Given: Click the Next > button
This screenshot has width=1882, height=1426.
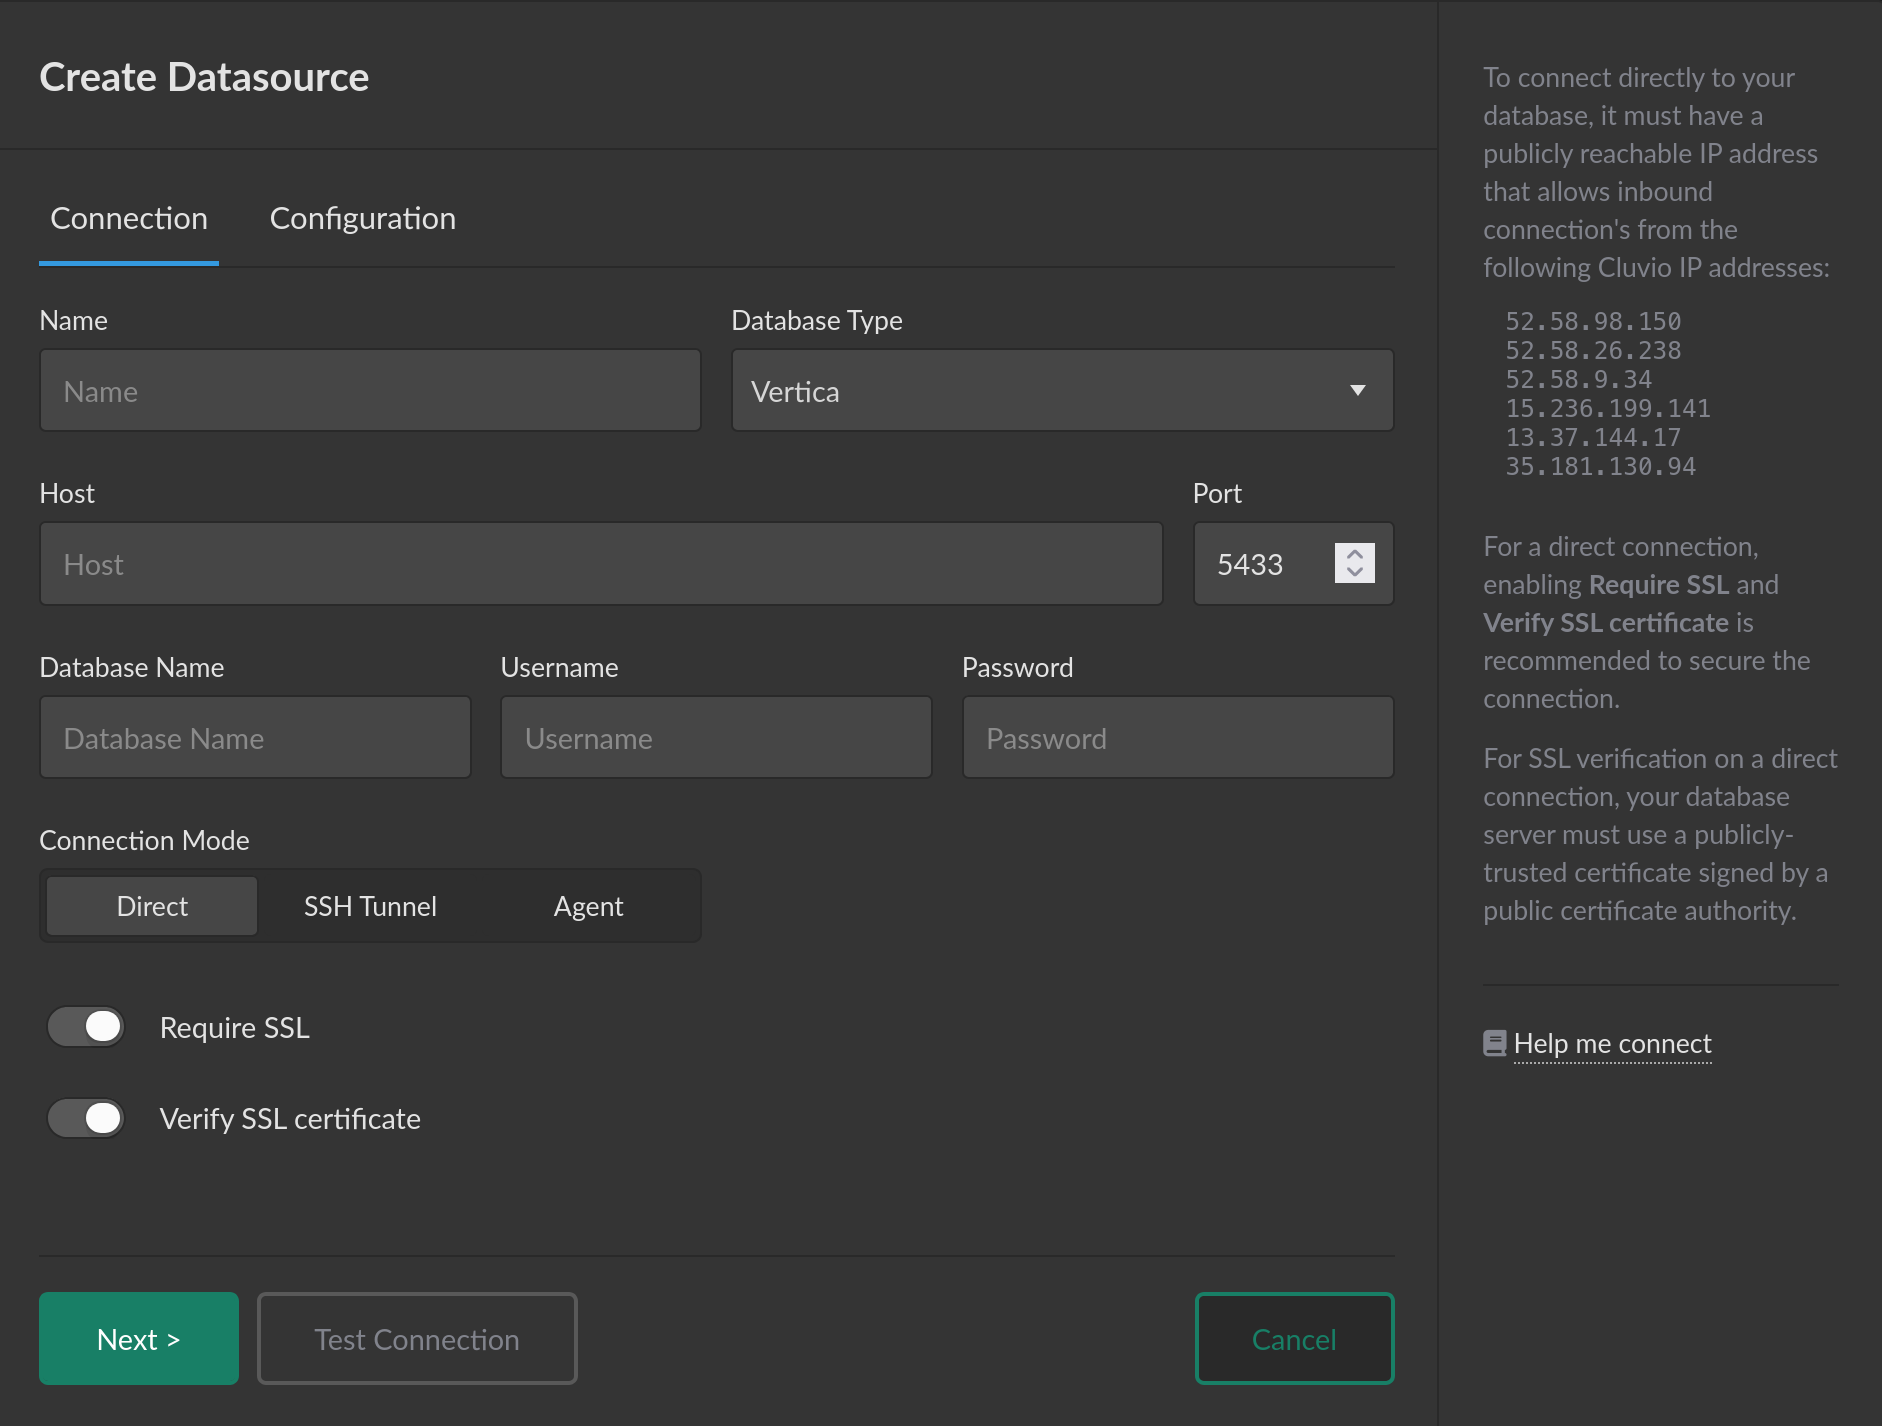Looking at the screenshot, I should [x=139, y=1339].
